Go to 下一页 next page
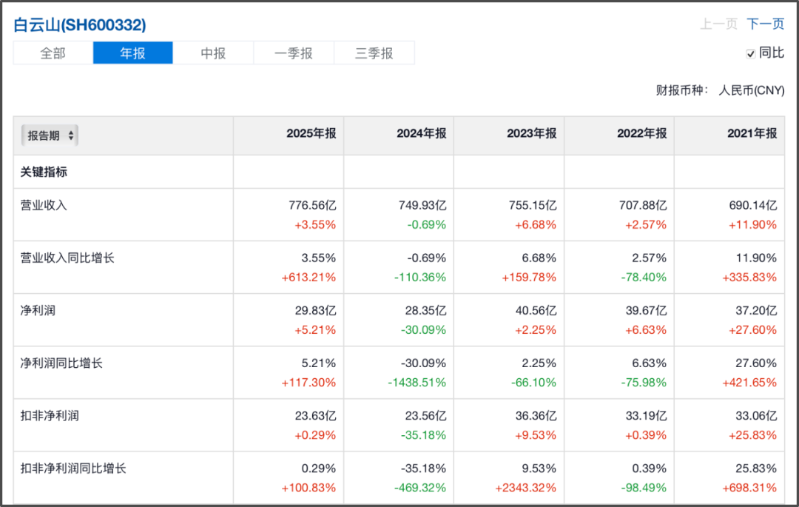This screenshot has width=799, height=507. click(x=765, y=24)
